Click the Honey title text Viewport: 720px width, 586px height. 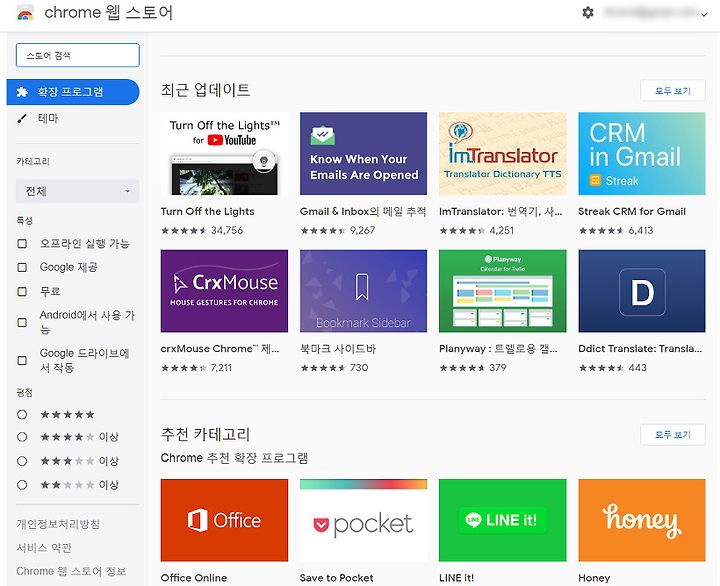click(x=594, y=578)
